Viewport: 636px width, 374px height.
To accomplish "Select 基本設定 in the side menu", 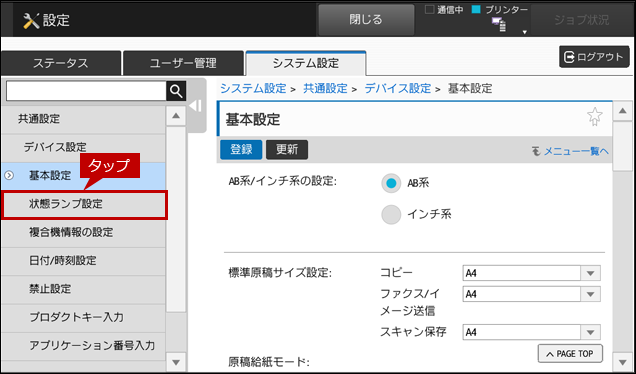I will pos(83,176).
